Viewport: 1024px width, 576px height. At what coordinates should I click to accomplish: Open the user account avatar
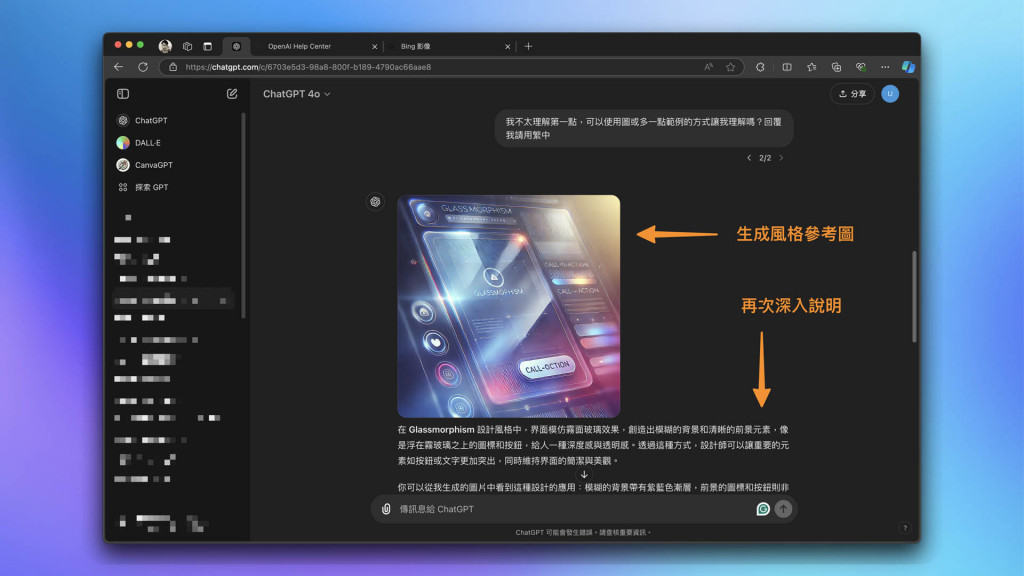[890, 93]
